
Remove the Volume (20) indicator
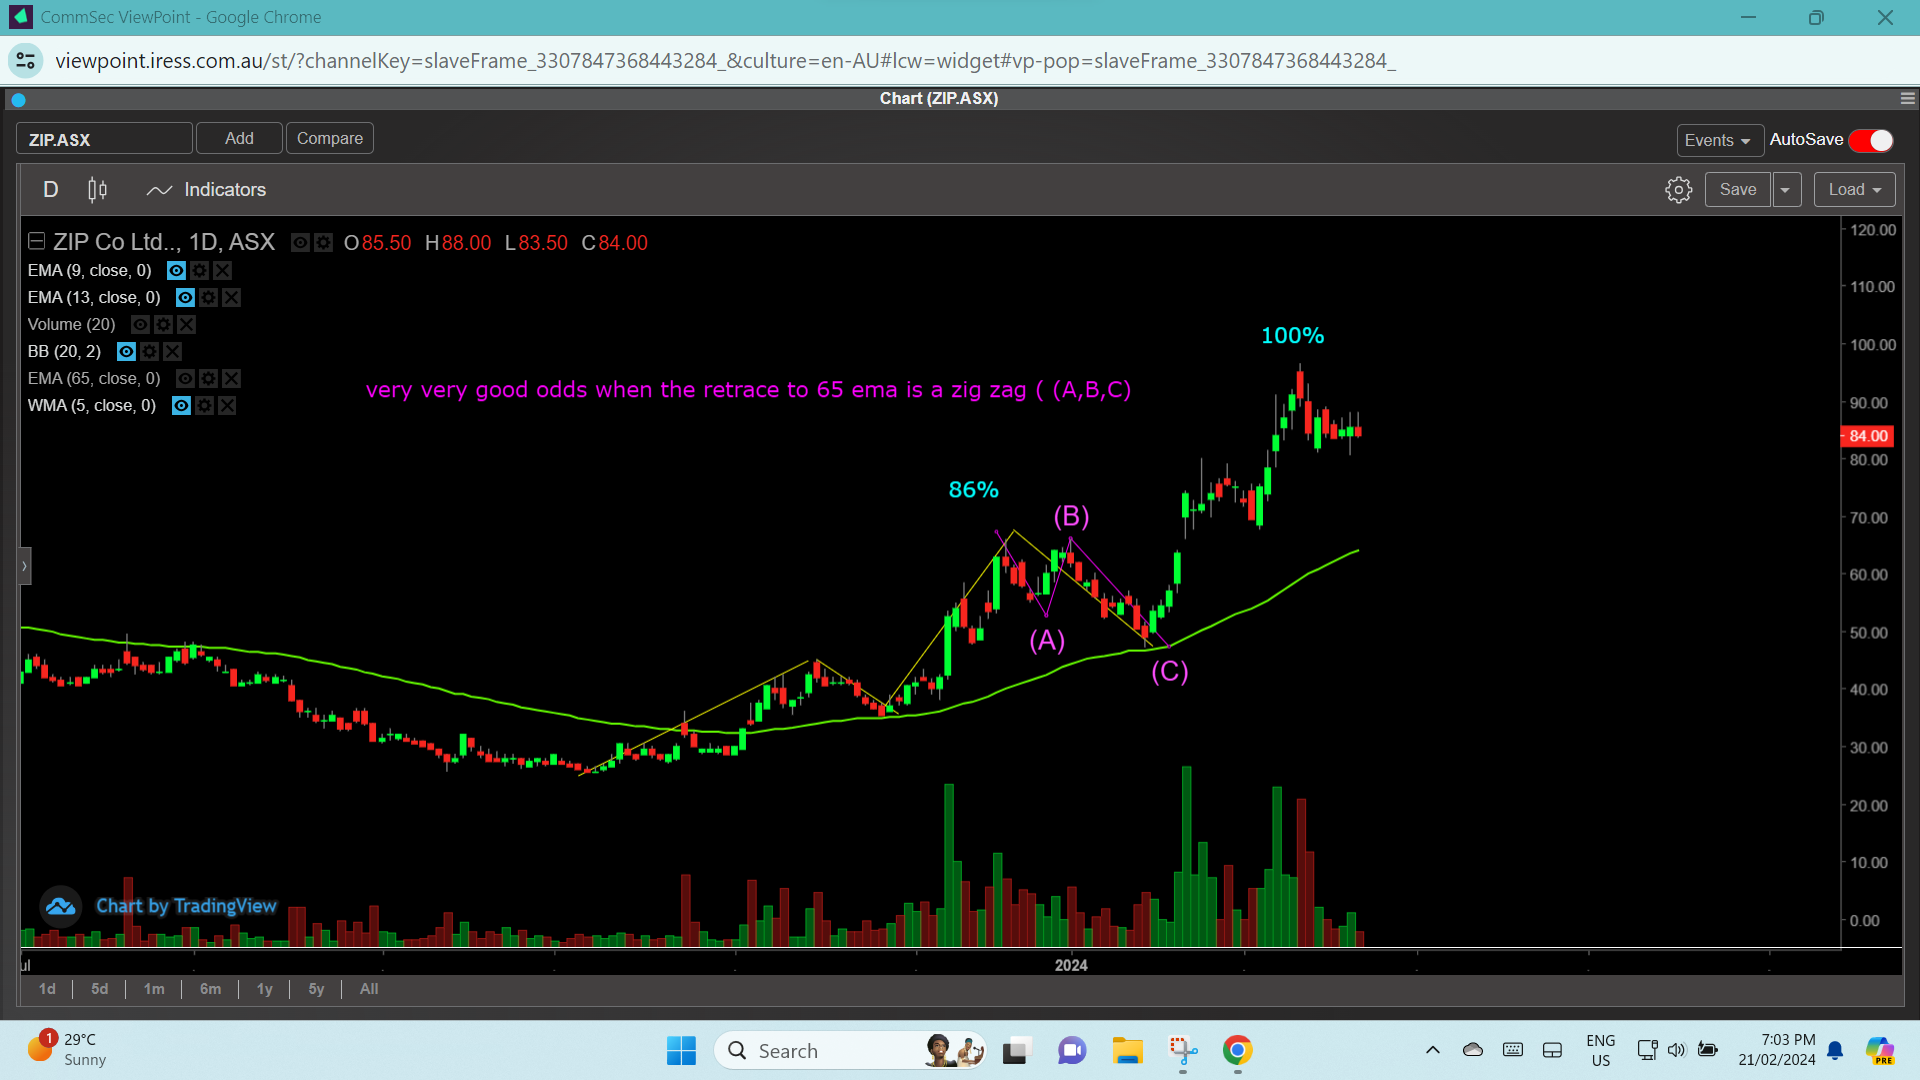pyautogui.click(x=186, y=325)
